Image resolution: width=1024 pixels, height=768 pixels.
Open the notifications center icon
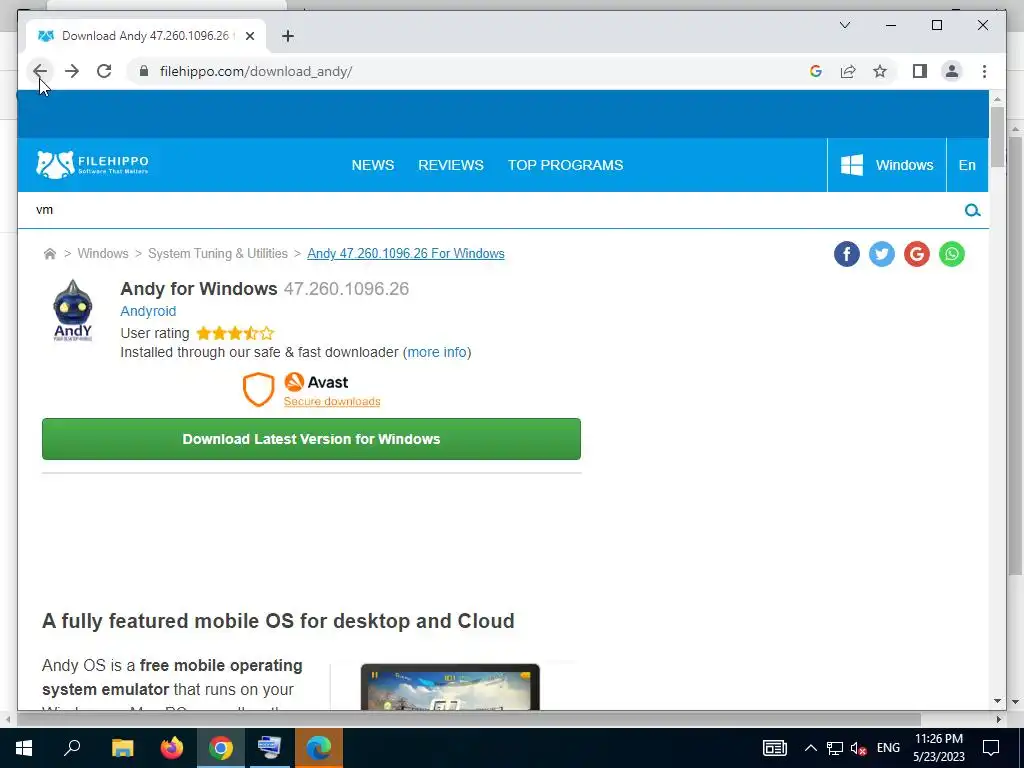click(x=991, y=748)
